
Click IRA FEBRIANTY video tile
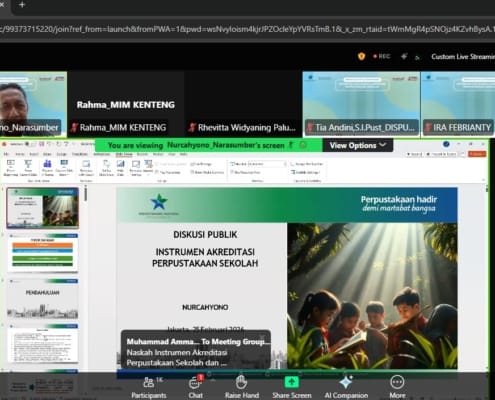[458, 104]
